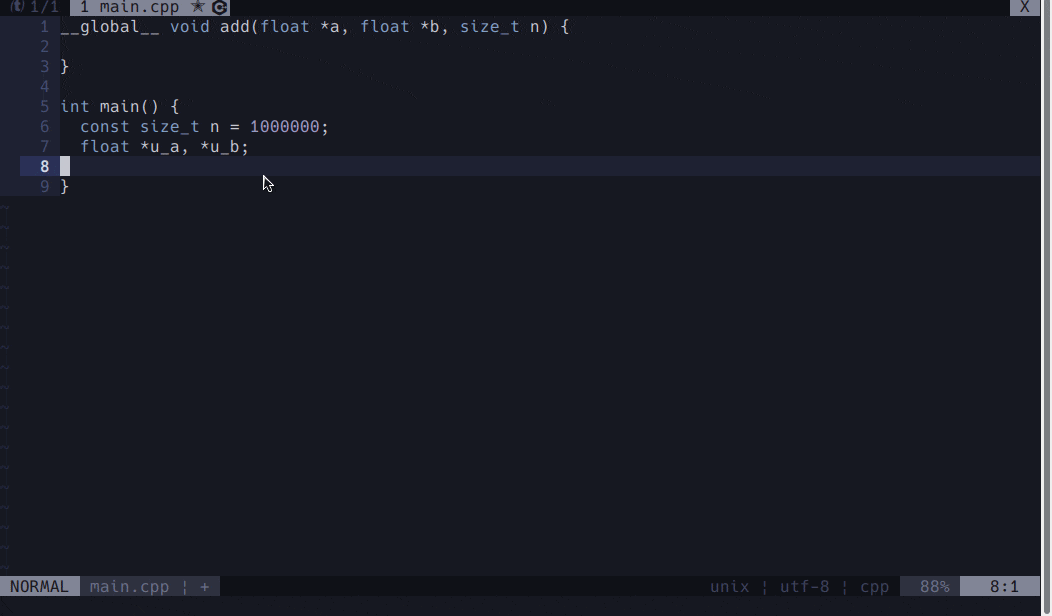Click the star modified icon in tab
This screenshot has height=616, width=1052.
click(x=197, y=7)
